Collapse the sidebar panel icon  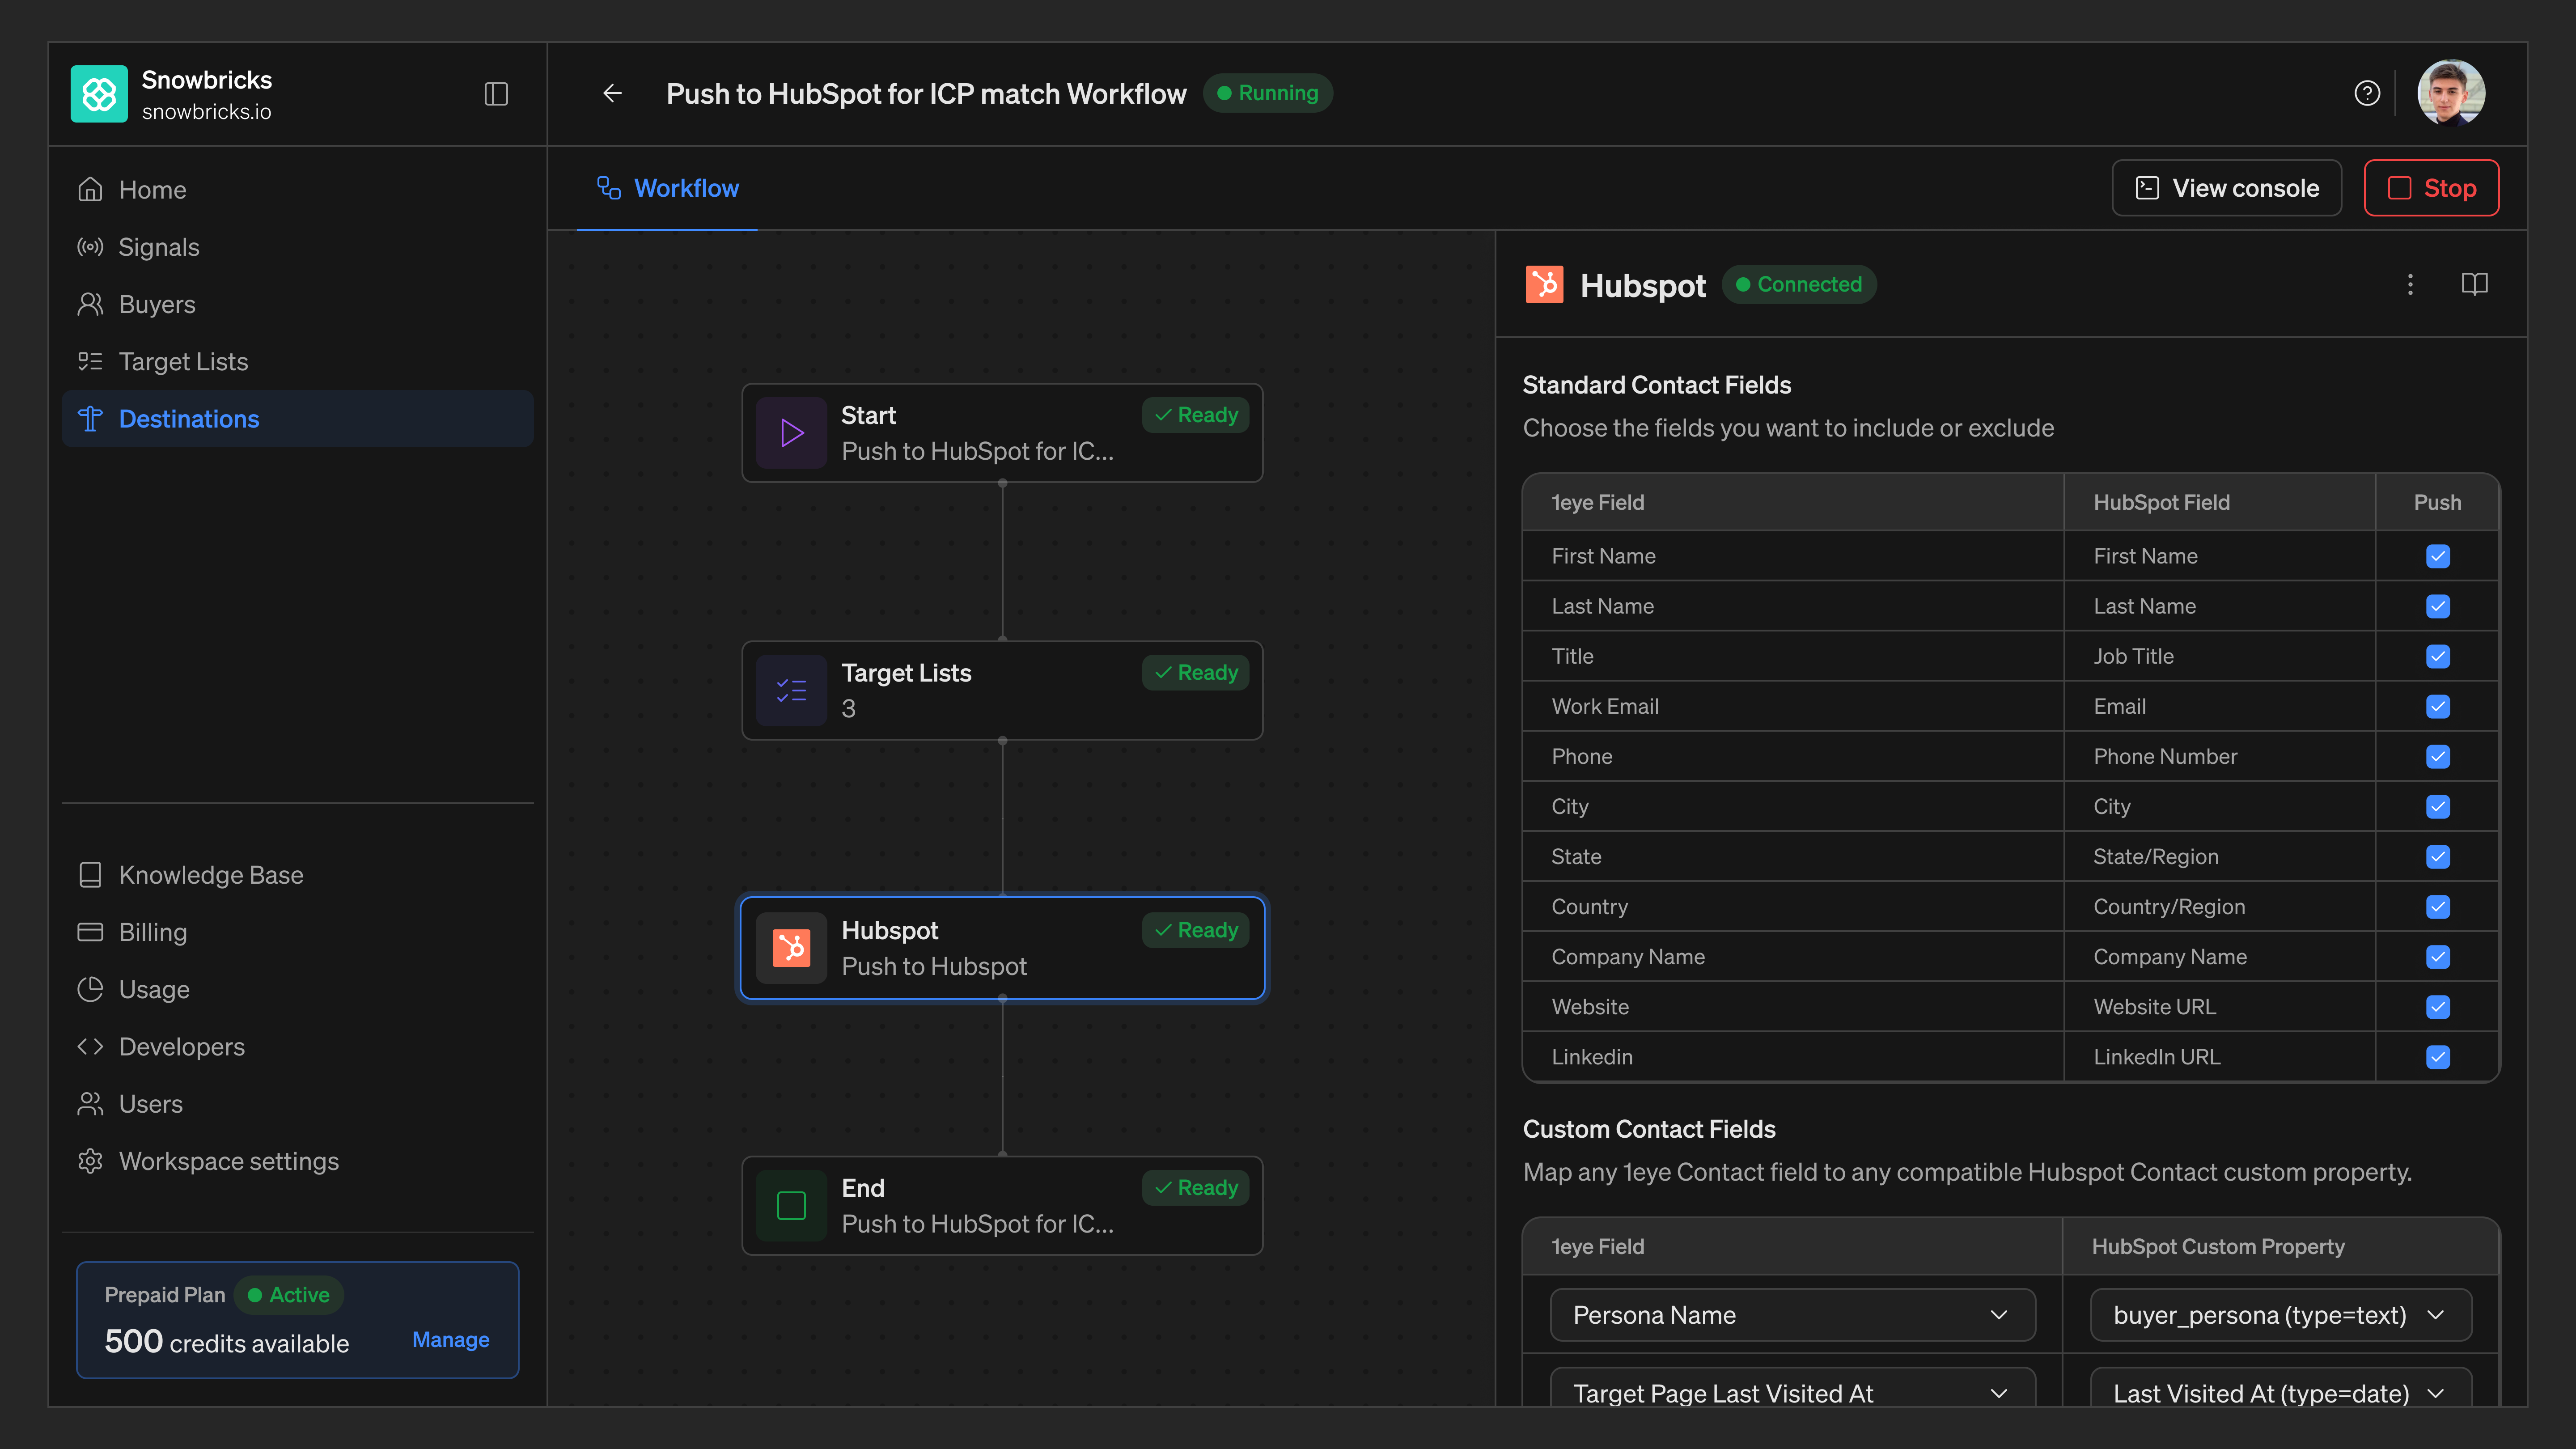click(x=496, y=94)
